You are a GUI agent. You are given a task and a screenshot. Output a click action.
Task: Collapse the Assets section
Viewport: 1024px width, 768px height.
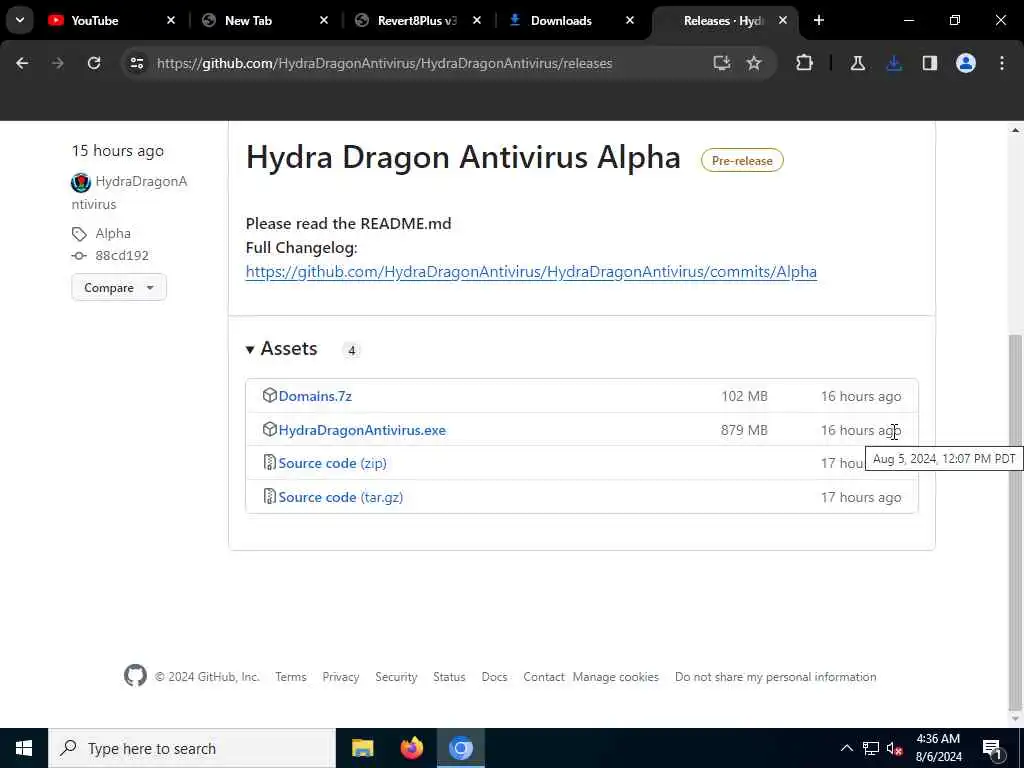coord(281,349)
